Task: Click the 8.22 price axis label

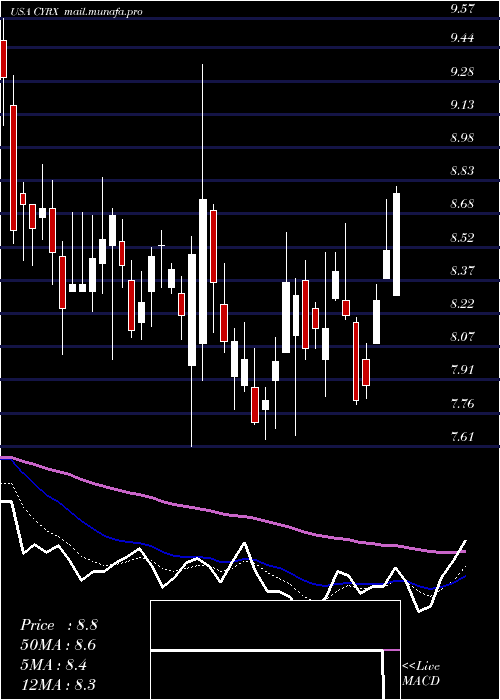Action: [x=462, y=304]
